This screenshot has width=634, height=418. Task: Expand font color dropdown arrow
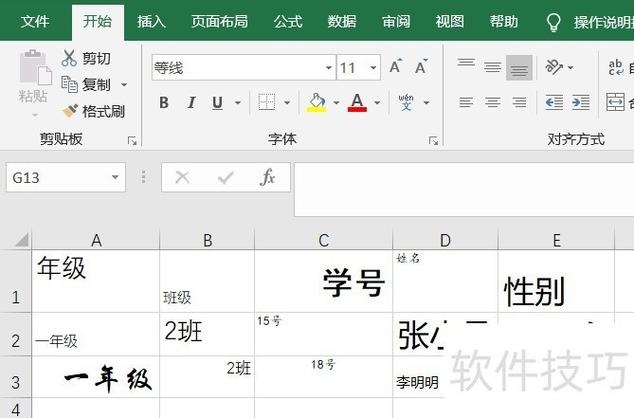tap(377, 103)
